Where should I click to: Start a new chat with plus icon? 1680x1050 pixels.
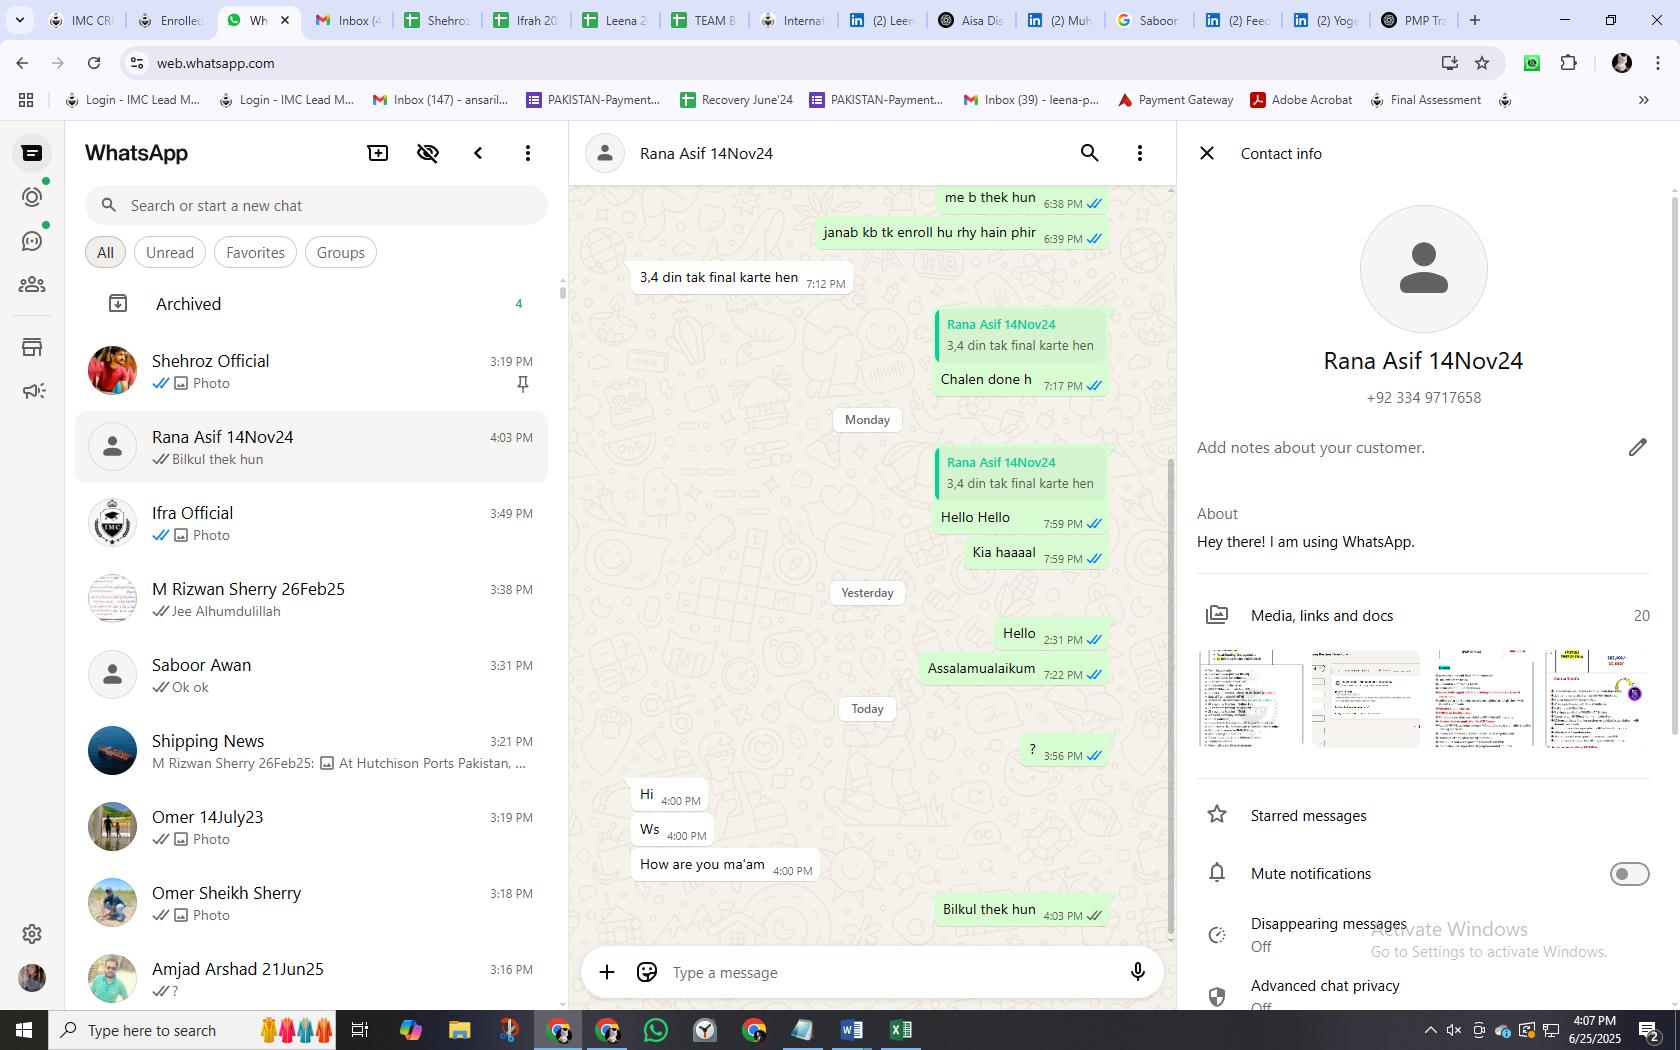click(378, 153)
